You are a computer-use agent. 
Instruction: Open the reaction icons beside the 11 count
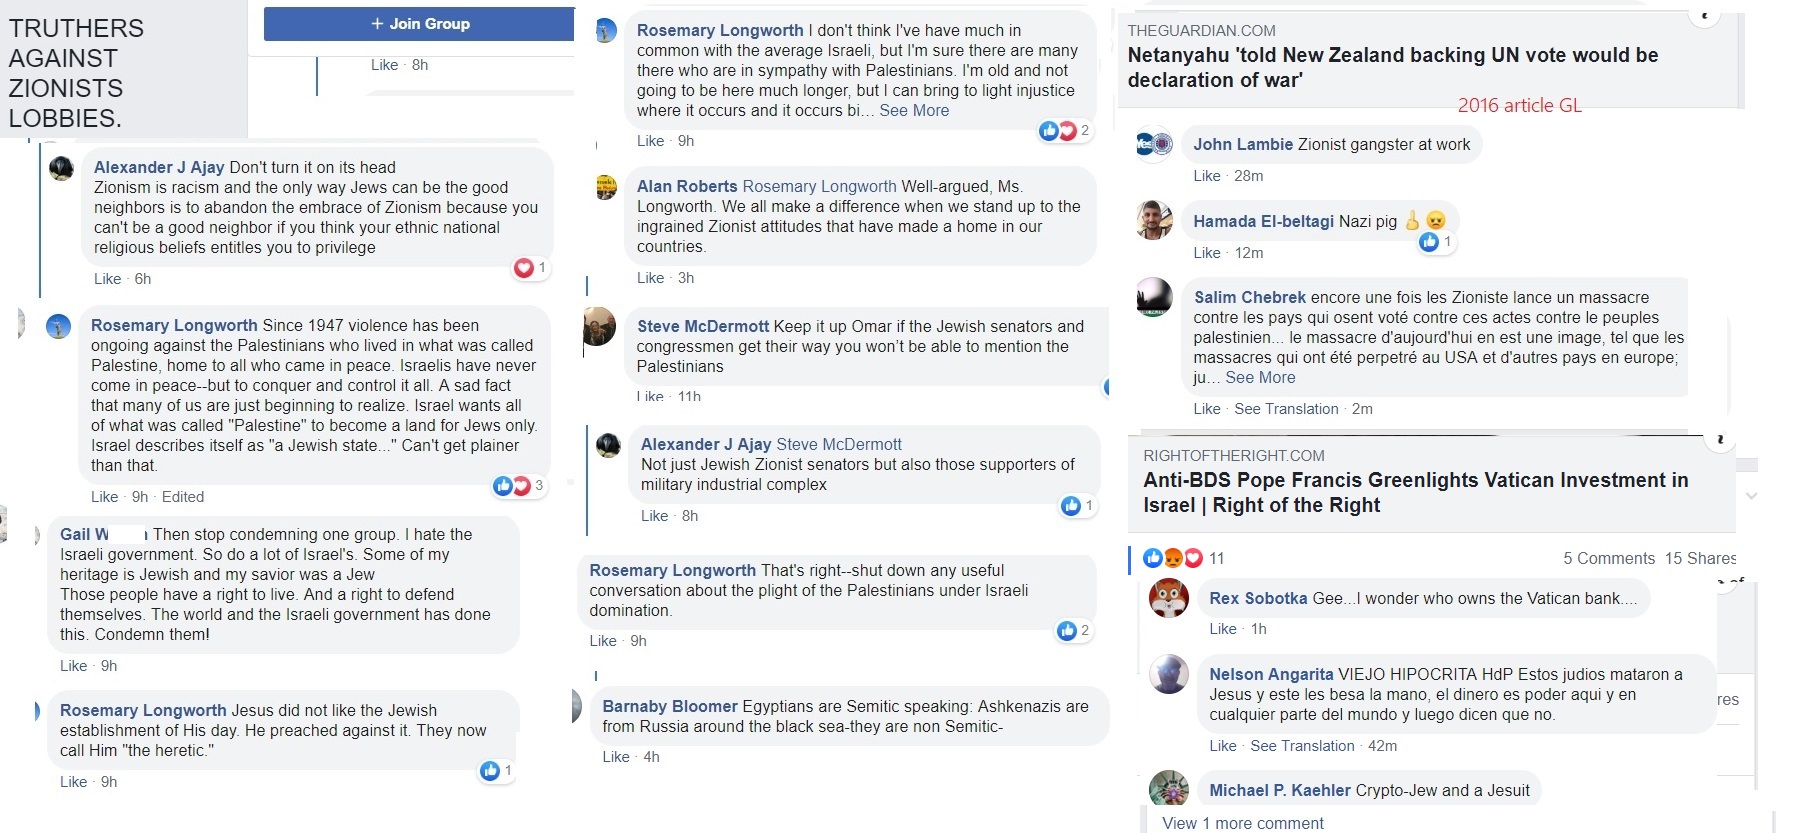tap(1172, 558)
